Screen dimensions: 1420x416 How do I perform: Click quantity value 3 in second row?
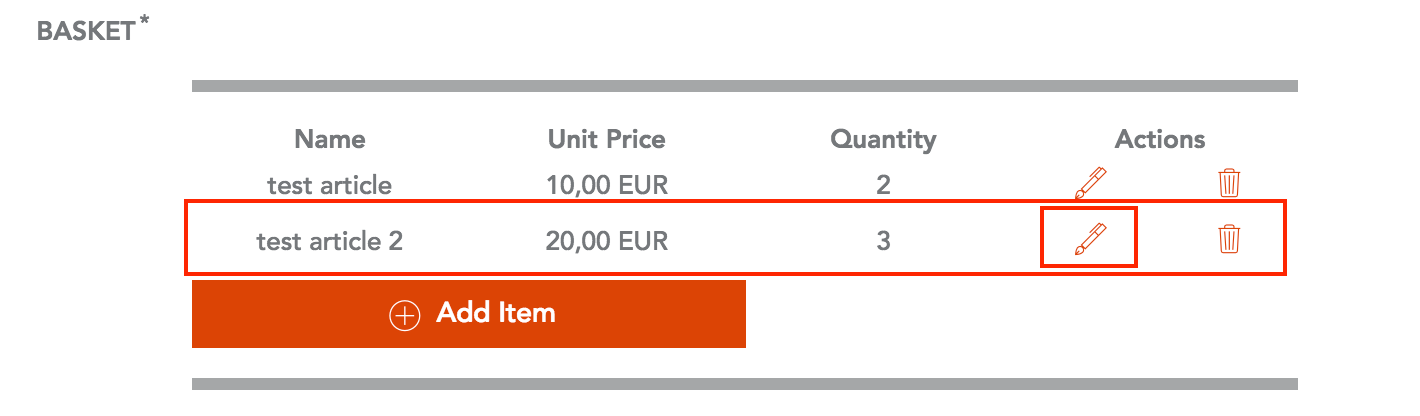[883, 240]
